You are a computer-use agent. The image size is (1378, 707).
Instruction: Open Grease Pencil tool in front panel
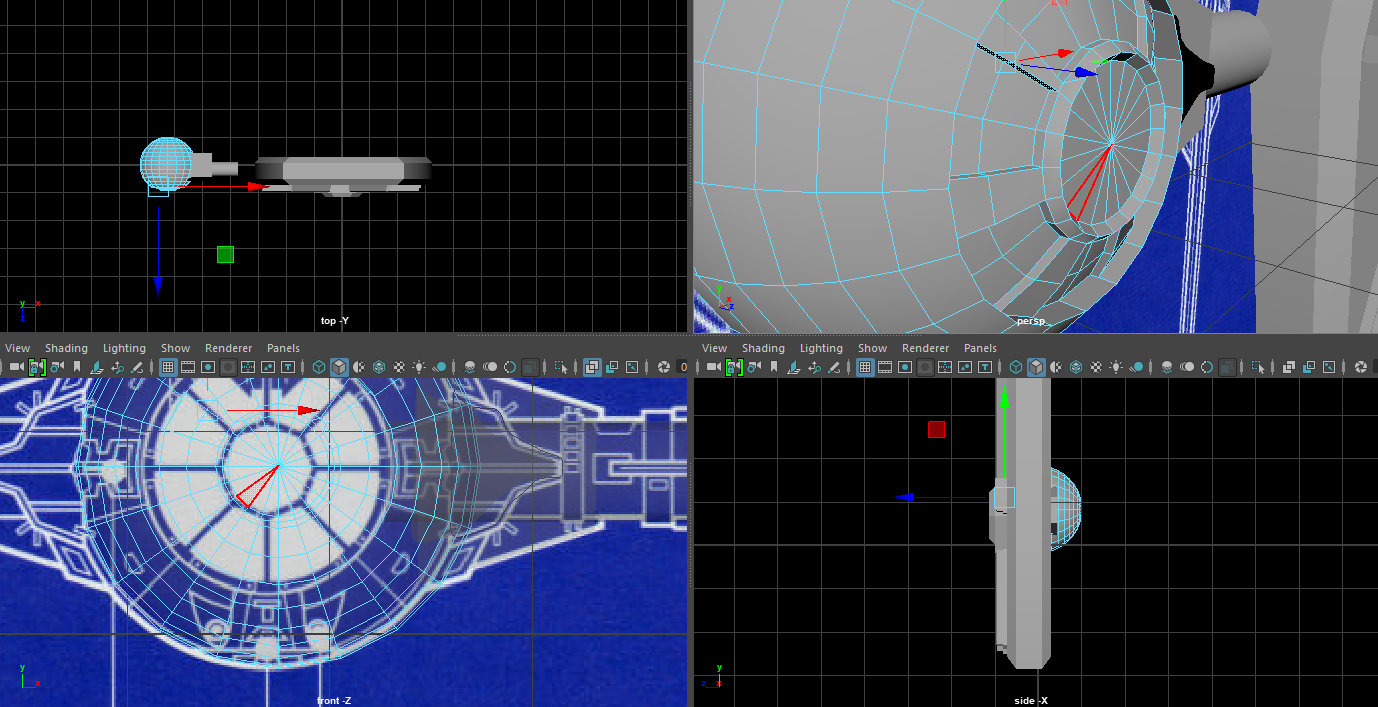[x=136, y=367]
